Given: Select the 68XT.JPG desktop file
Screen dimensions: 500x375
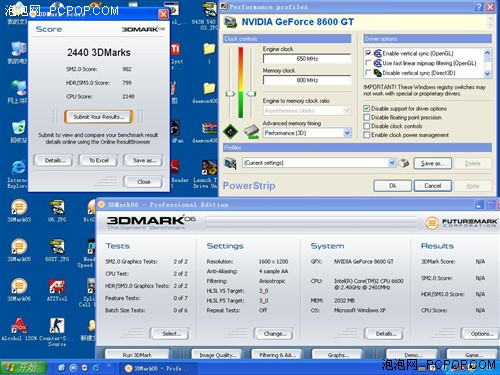Looking at the screenshot, I should [x=57, y=250].
